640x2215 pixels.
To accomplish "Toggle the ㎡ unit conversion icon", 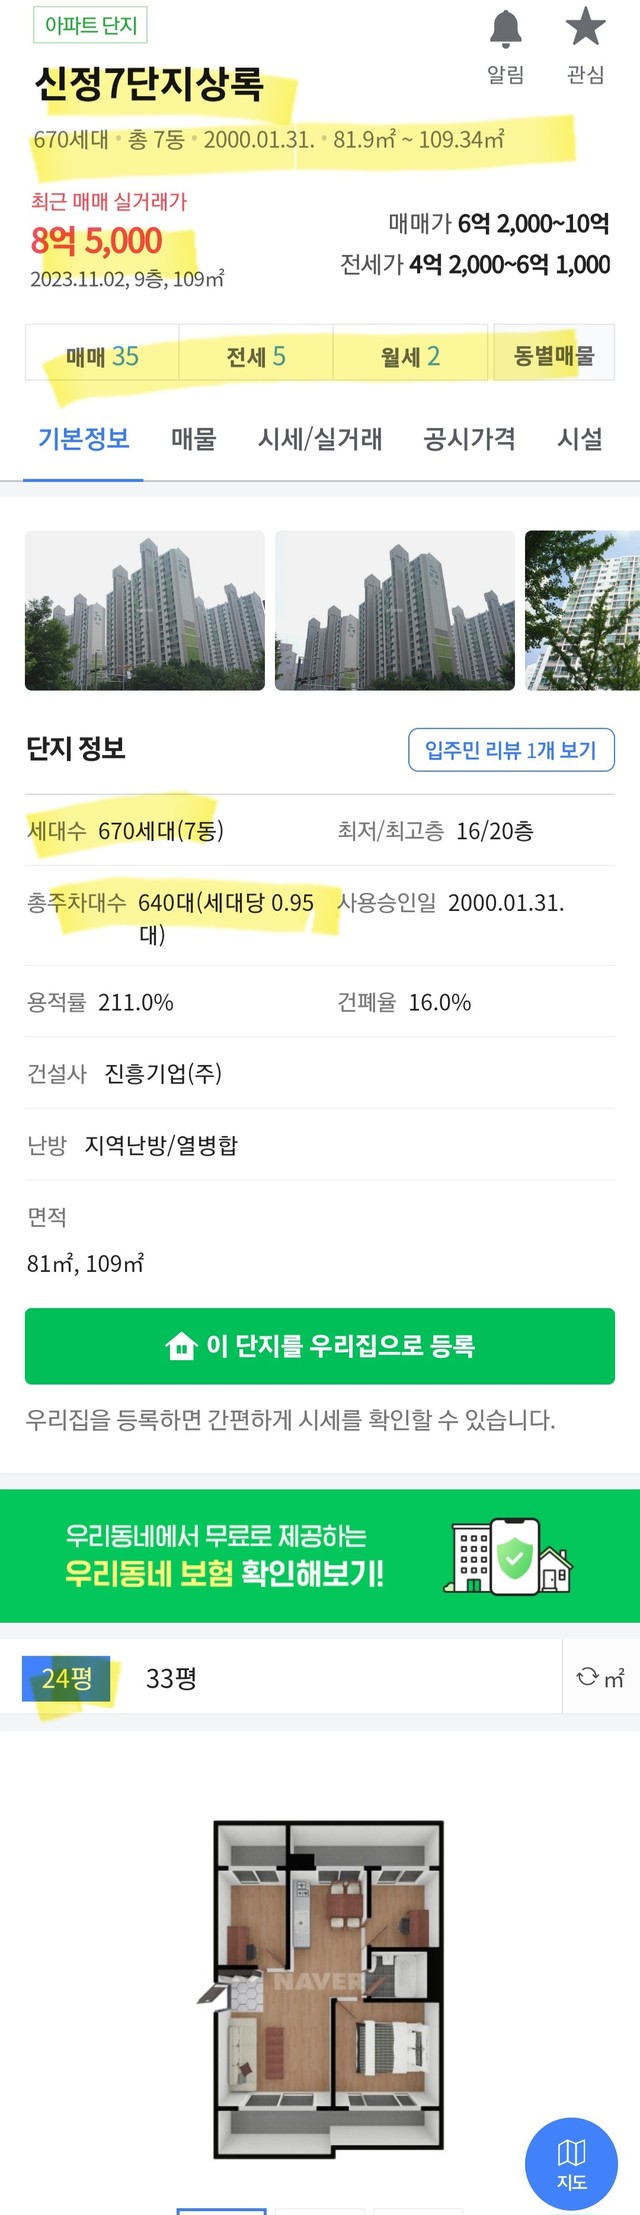I will point(600,1677).
